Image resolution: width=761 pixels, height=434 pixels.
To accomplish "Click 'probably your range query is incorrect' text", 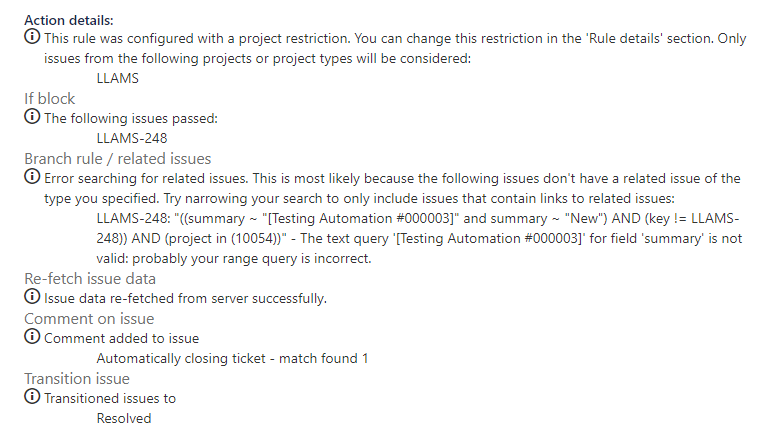I will pos(251,258).
